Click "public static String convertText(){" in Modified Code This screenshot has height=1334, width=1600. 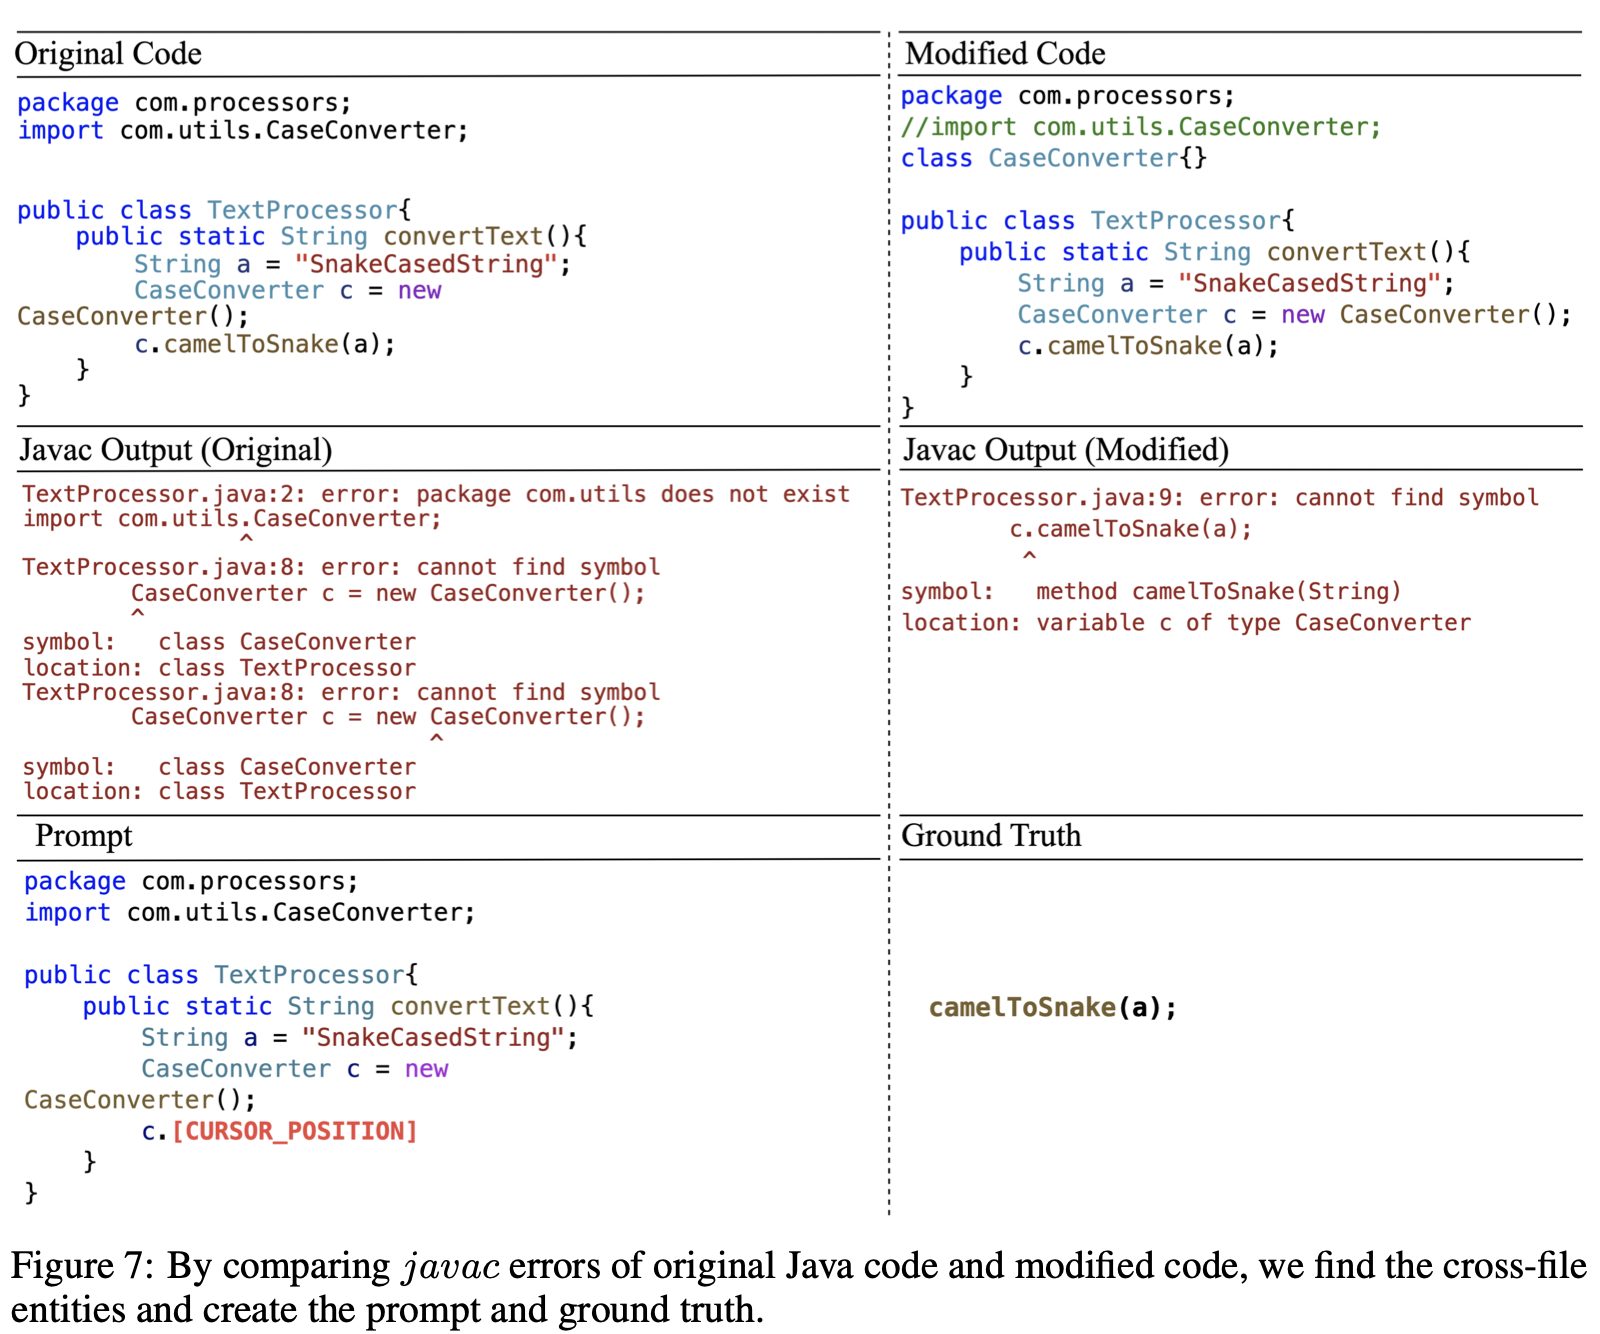[x=1214, y=252]
